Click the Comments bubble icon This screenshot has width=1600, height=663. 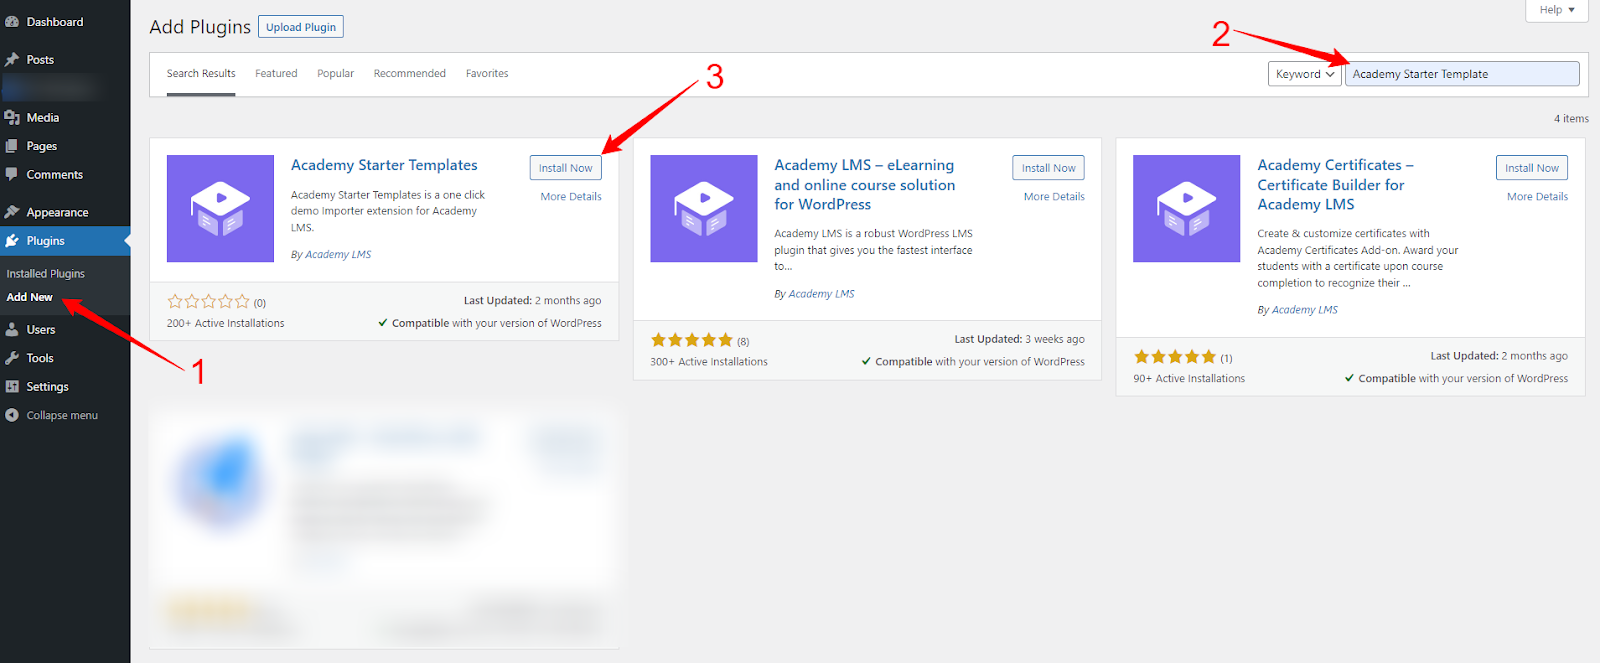click(x=12, y=174)
